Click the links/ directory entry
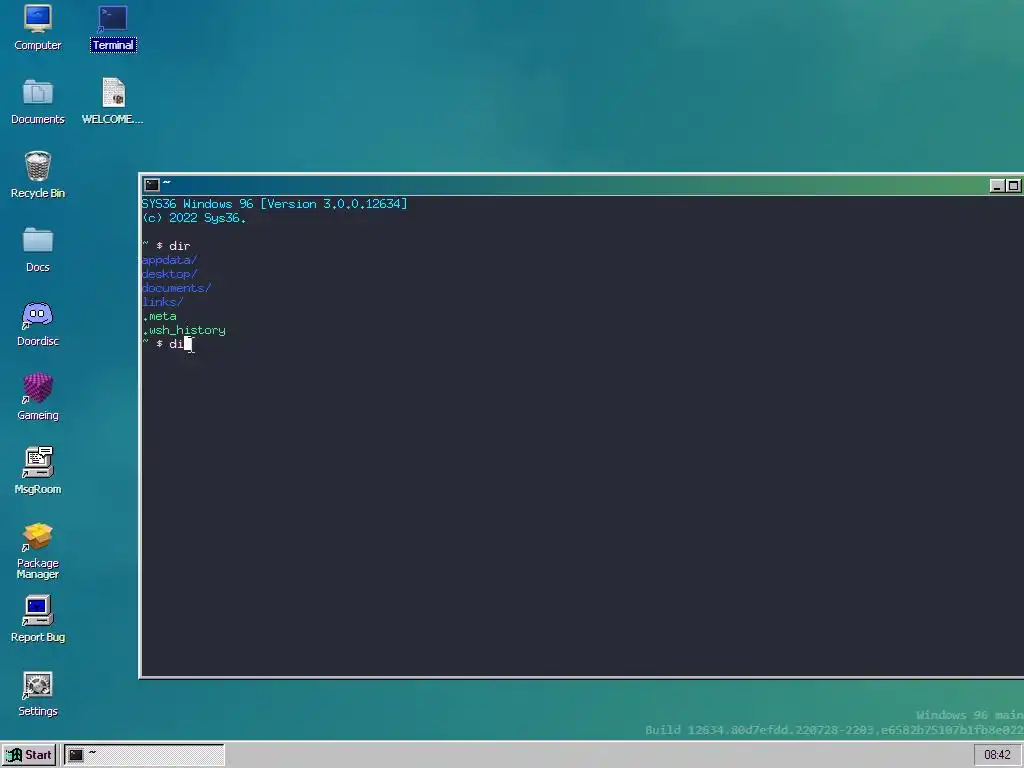 pyautogui.click(x=163, y=302)
